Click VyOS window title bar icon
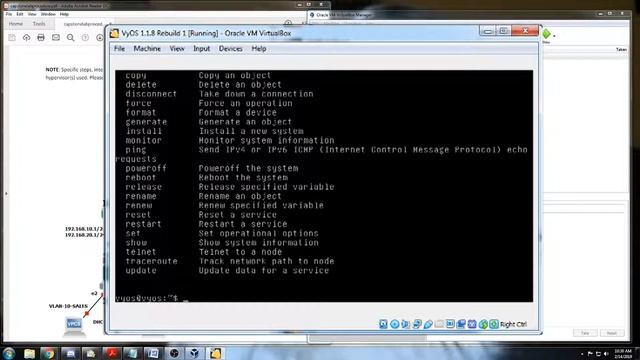Screen dimensions: 640x360 [x=114, y=33]
